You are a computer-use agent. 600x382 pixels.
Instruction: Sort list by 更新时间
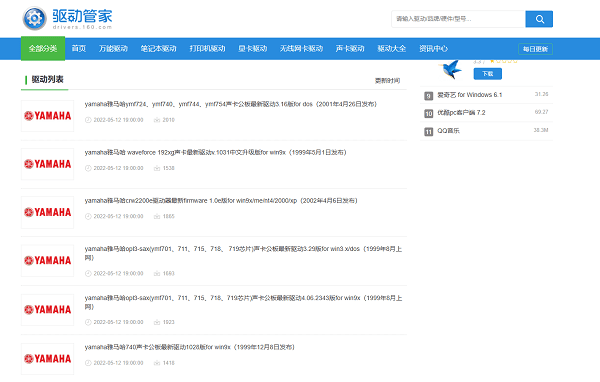[387, 80]
